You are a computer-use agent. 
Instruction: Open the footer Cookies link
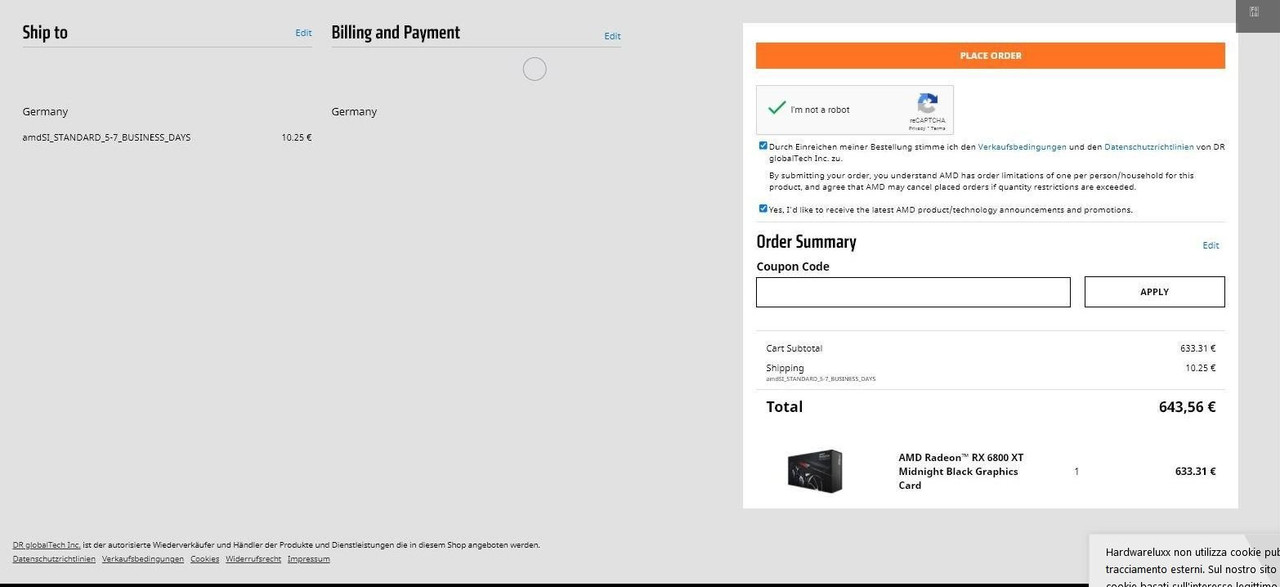click(x=205, y=559)
